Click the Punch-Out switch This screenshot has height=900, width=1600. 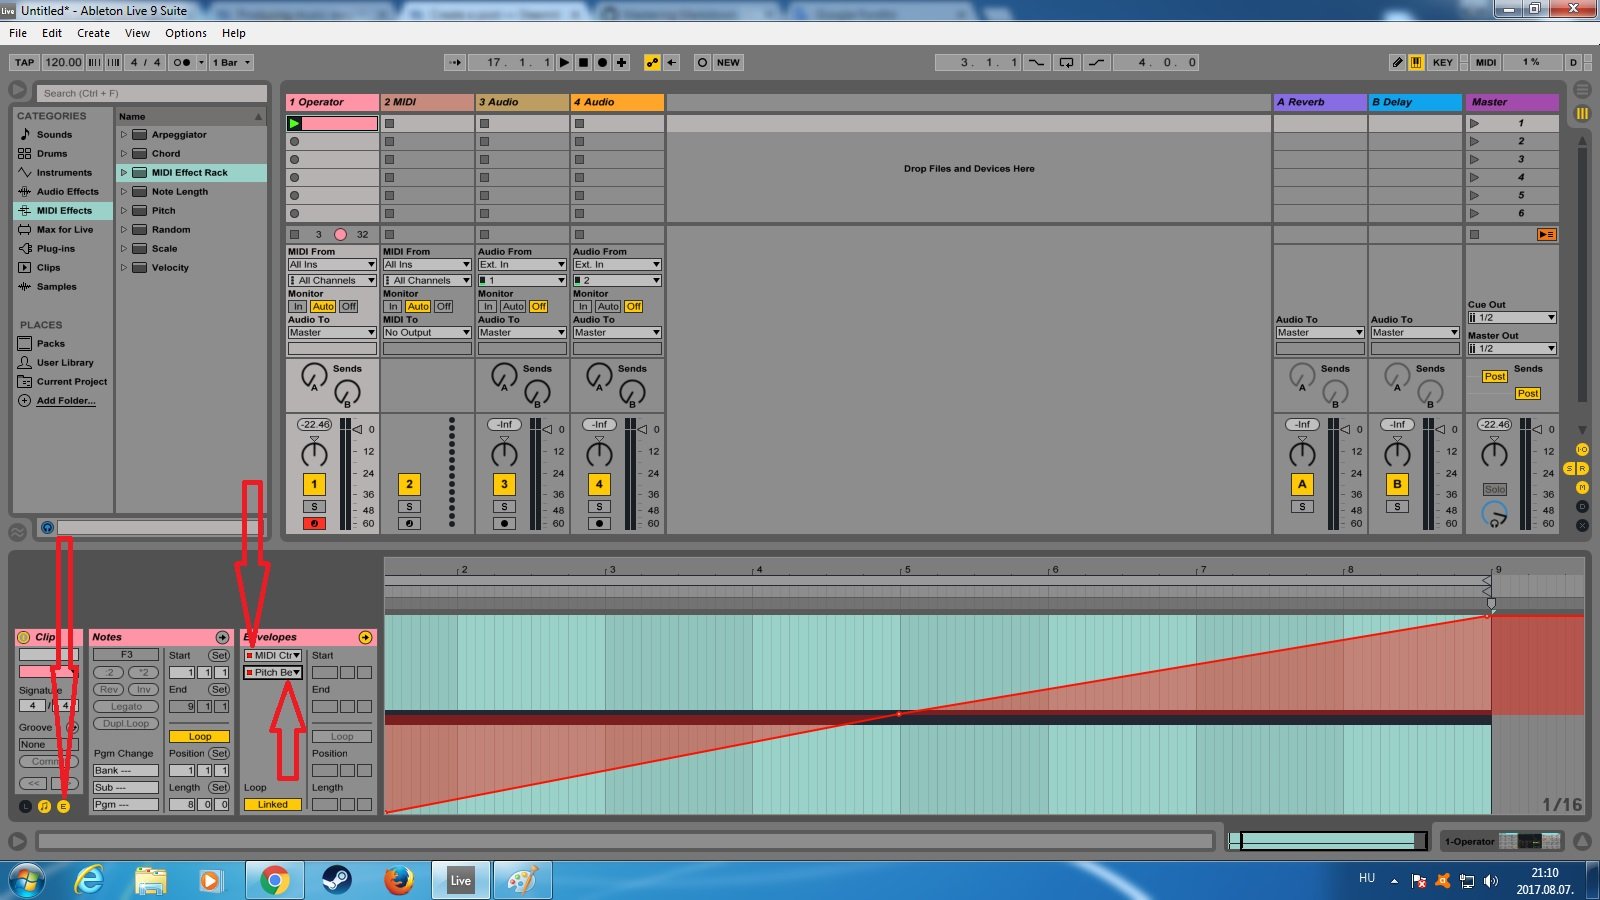coord(1097,62)
